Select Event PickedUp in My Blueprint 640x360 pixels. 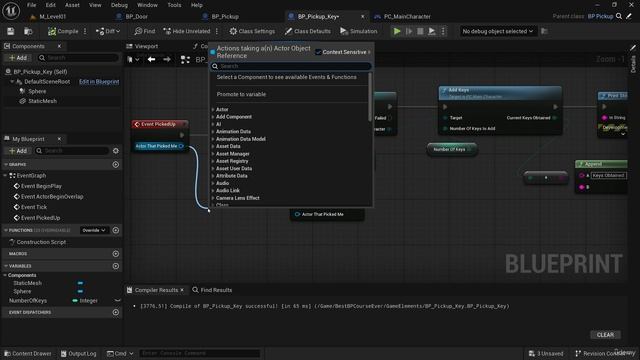click(x=40, y=218)
